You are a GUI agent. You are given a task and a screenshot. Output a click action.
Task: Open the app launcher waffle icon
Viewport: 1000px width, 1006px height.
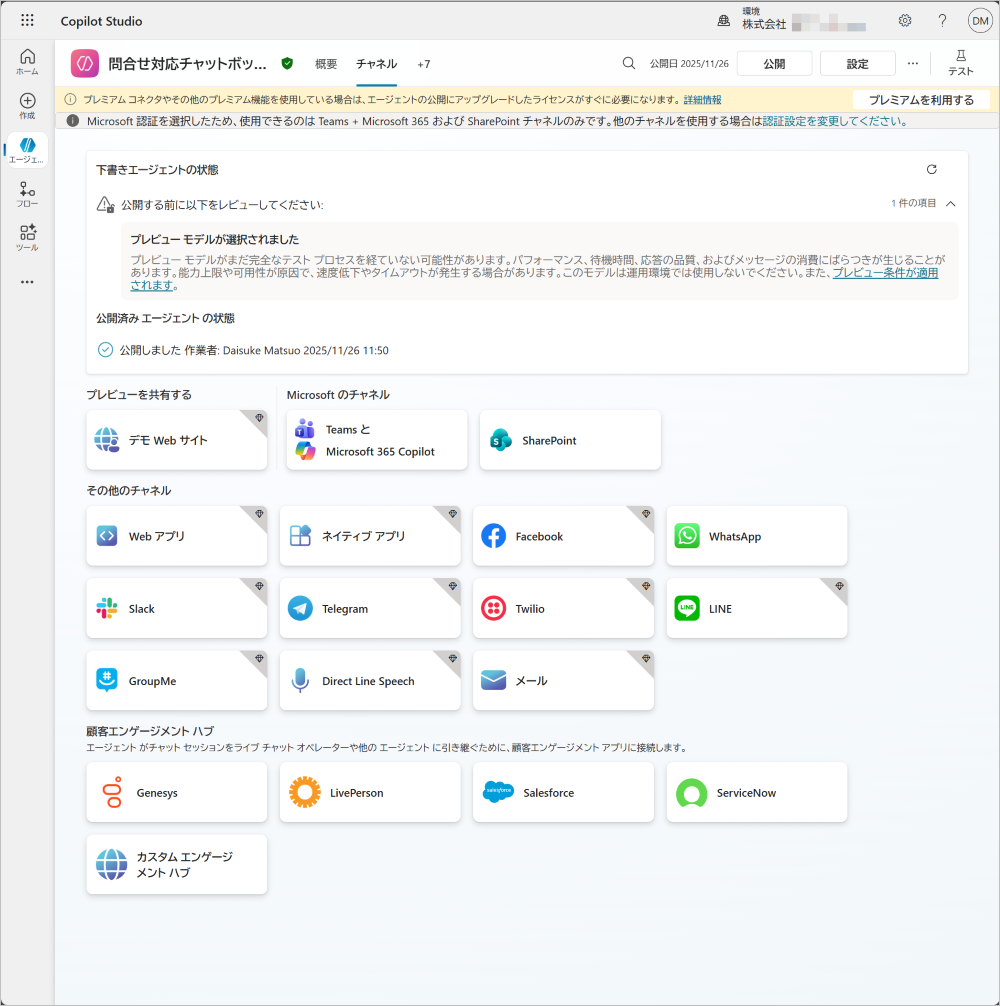tap(27, 20)
